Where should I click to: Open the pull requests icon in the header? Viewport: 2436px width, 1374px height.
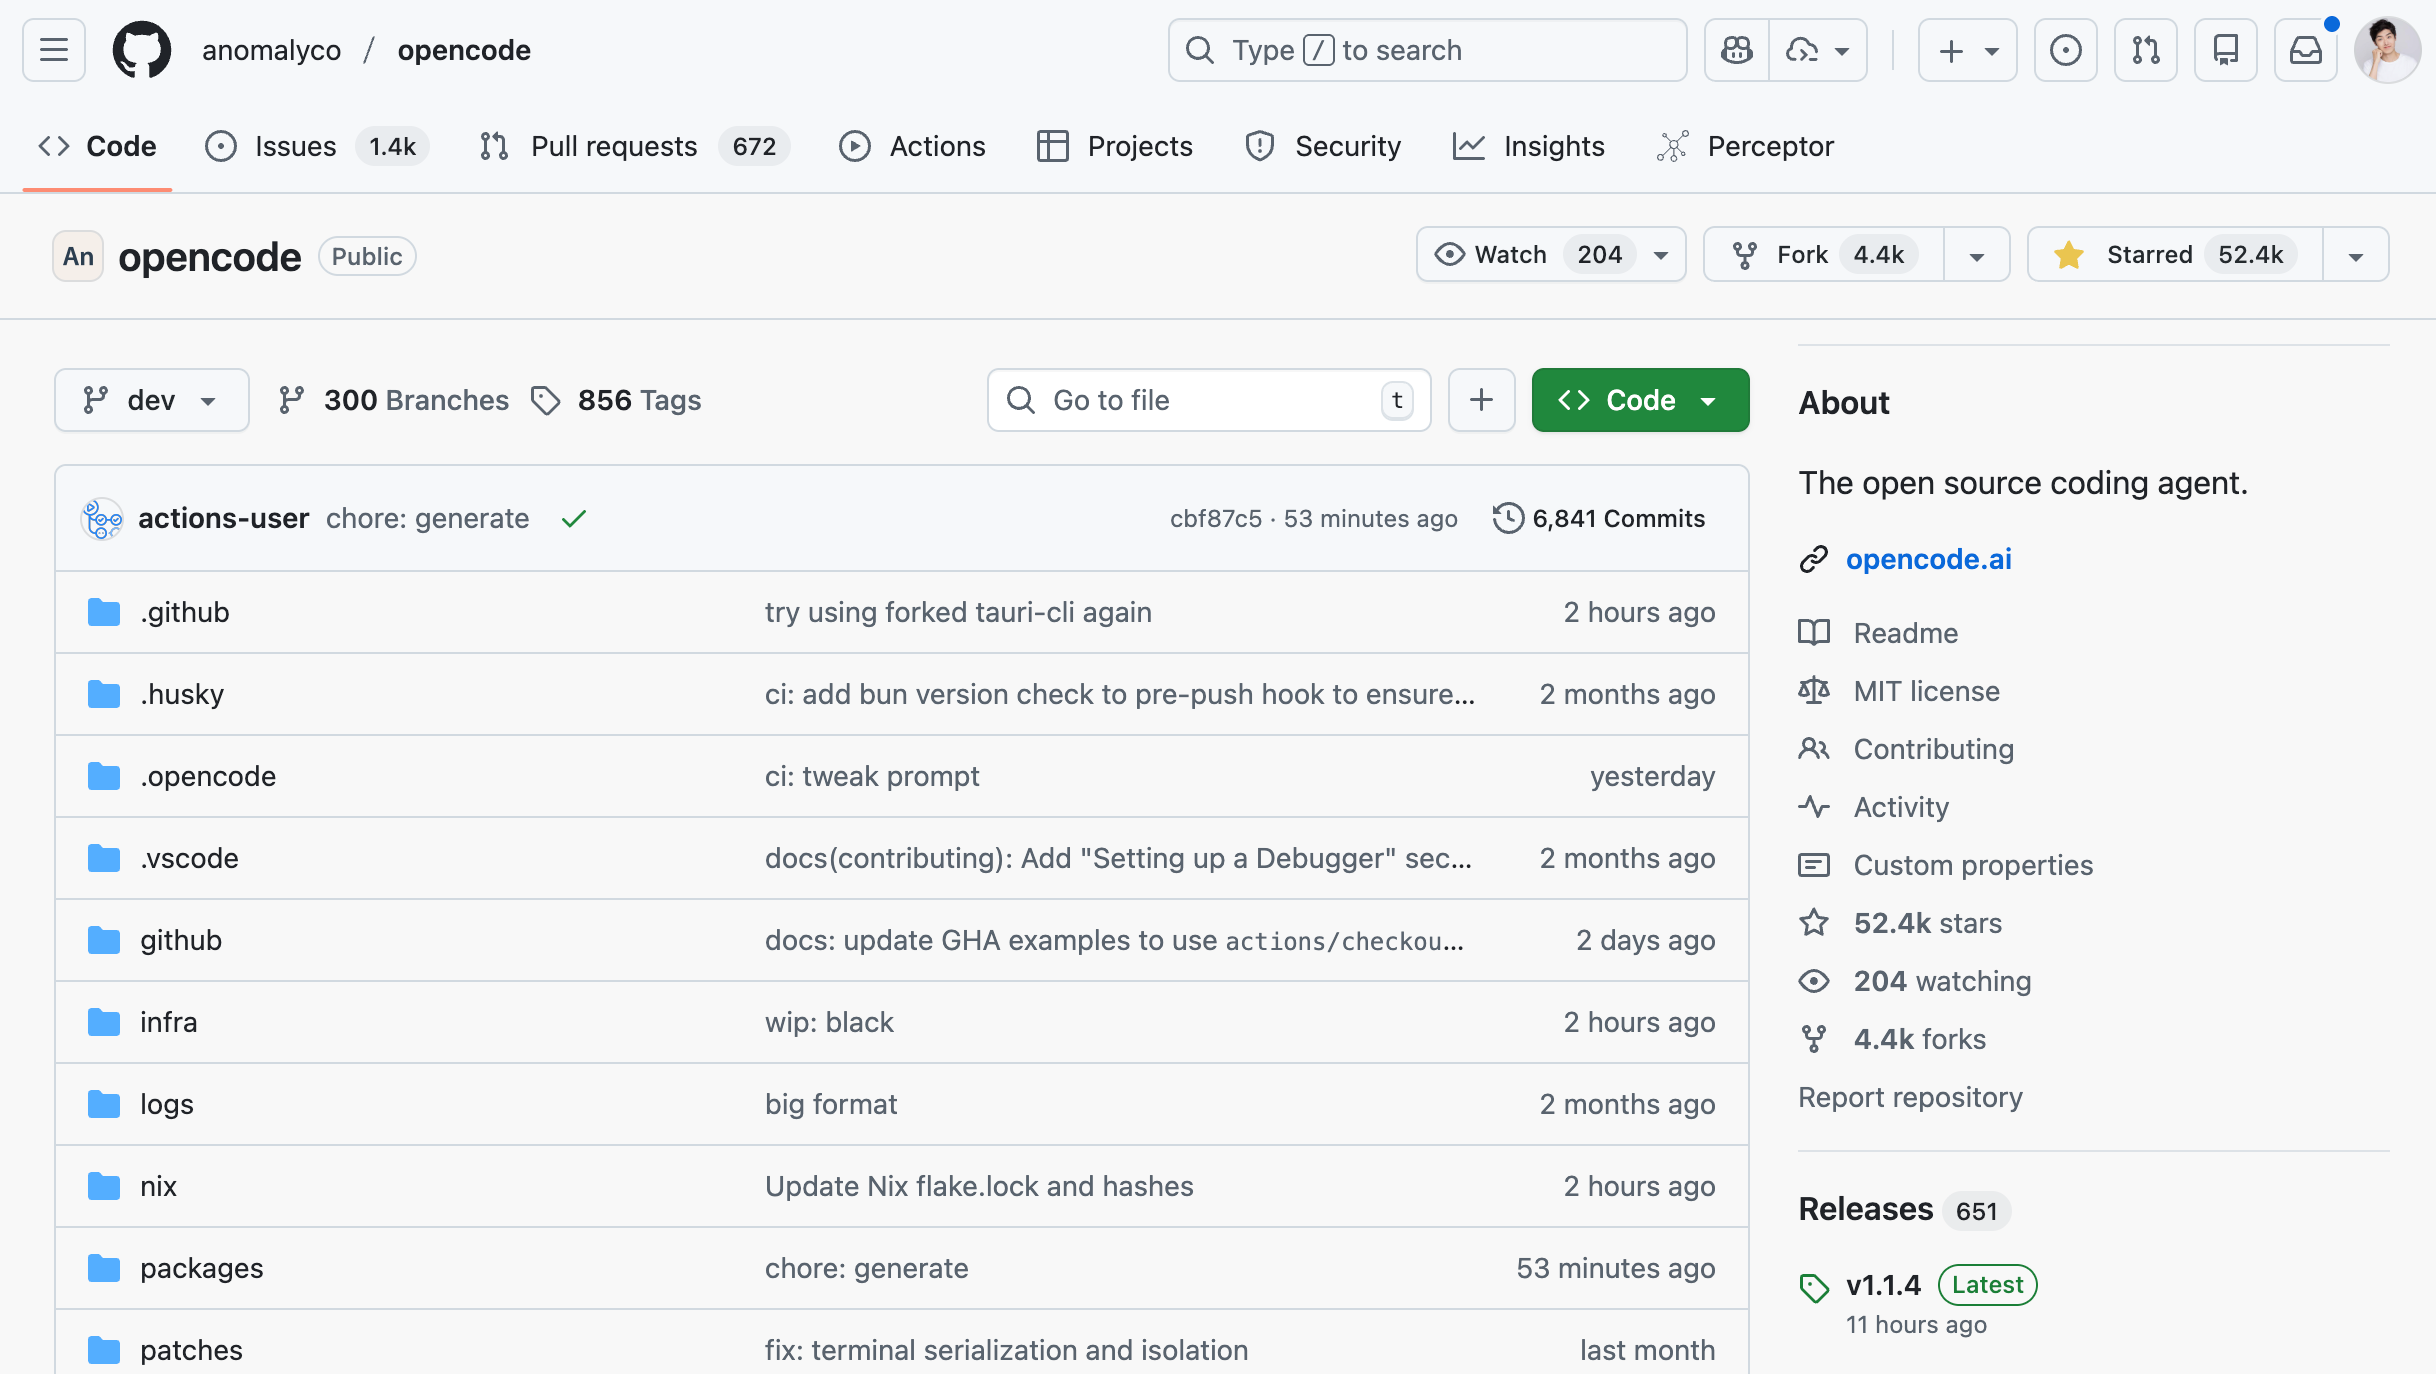point(2145,50)
